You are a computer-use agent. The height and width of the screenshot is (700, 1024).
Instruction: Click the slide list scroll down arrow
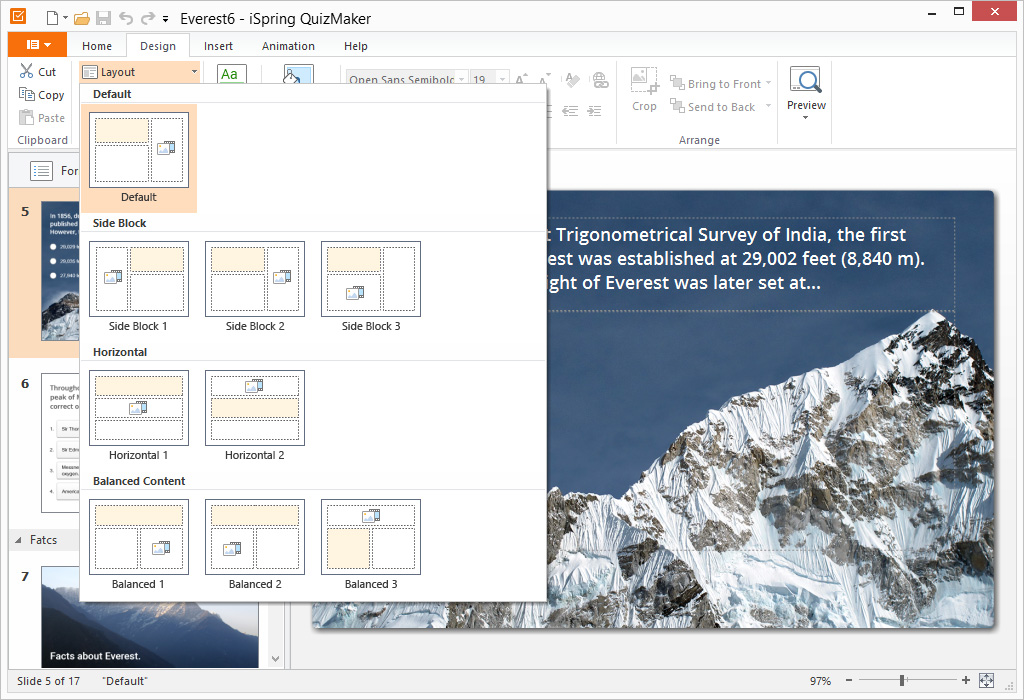click(x=276, y=659)
